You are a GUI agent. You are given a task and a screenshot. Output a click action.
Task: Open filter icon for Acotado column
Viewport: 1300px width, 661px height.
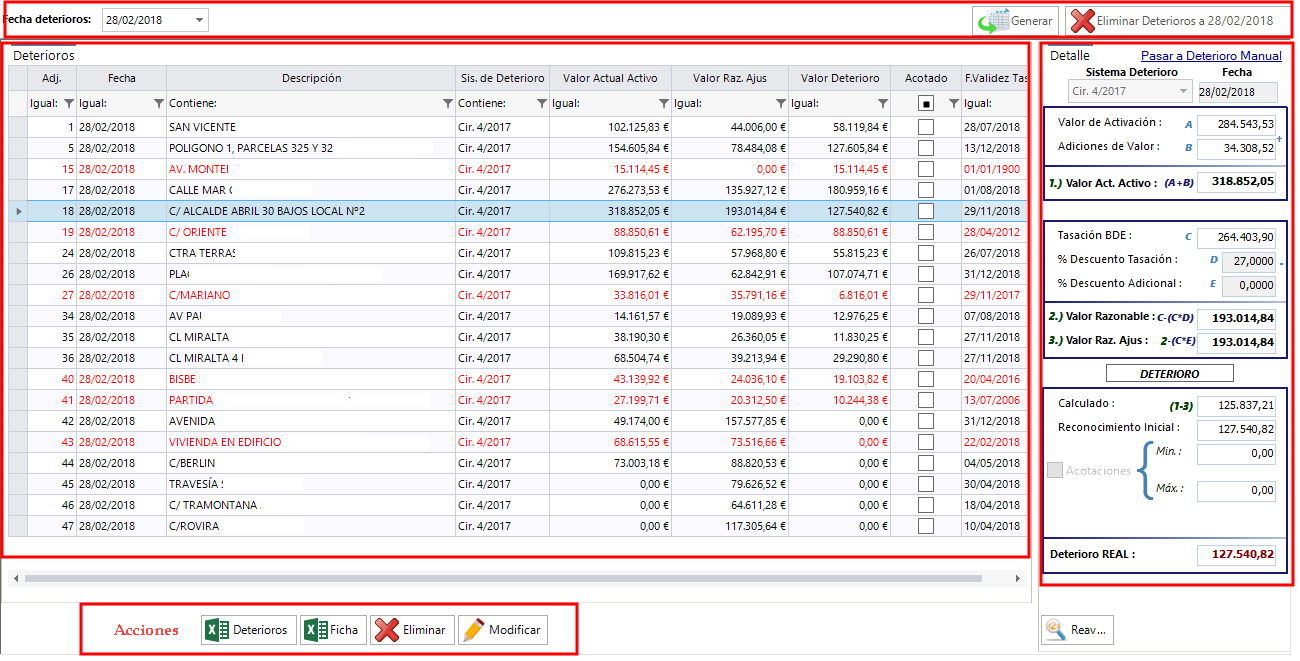coord(953,103)
